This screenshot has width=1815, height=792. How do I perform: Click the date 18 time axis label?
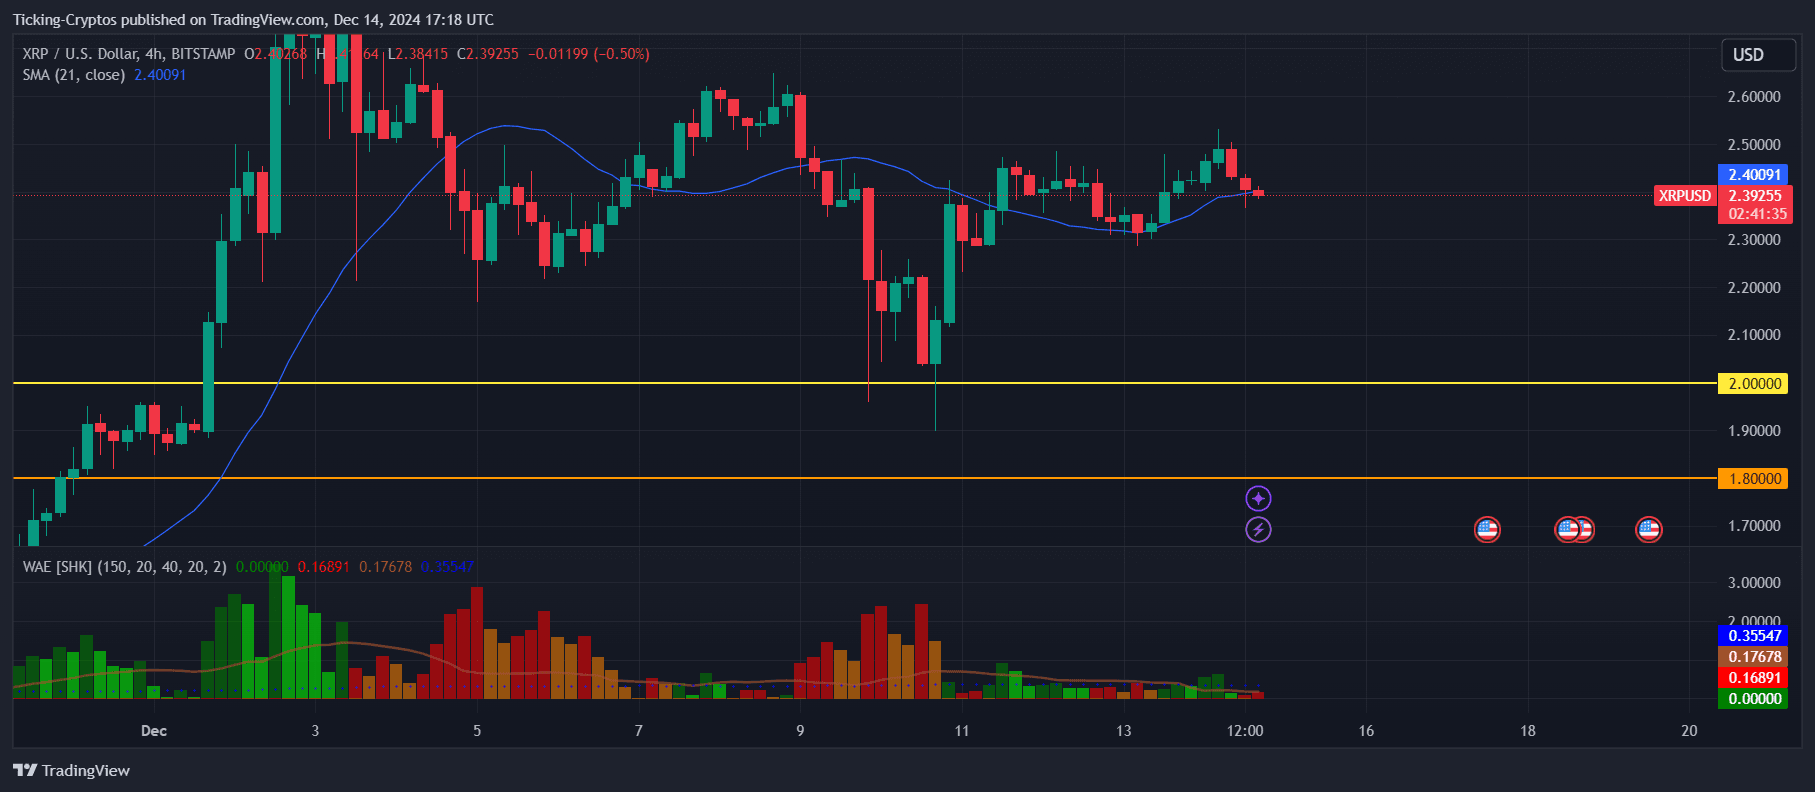(1528, 731)
